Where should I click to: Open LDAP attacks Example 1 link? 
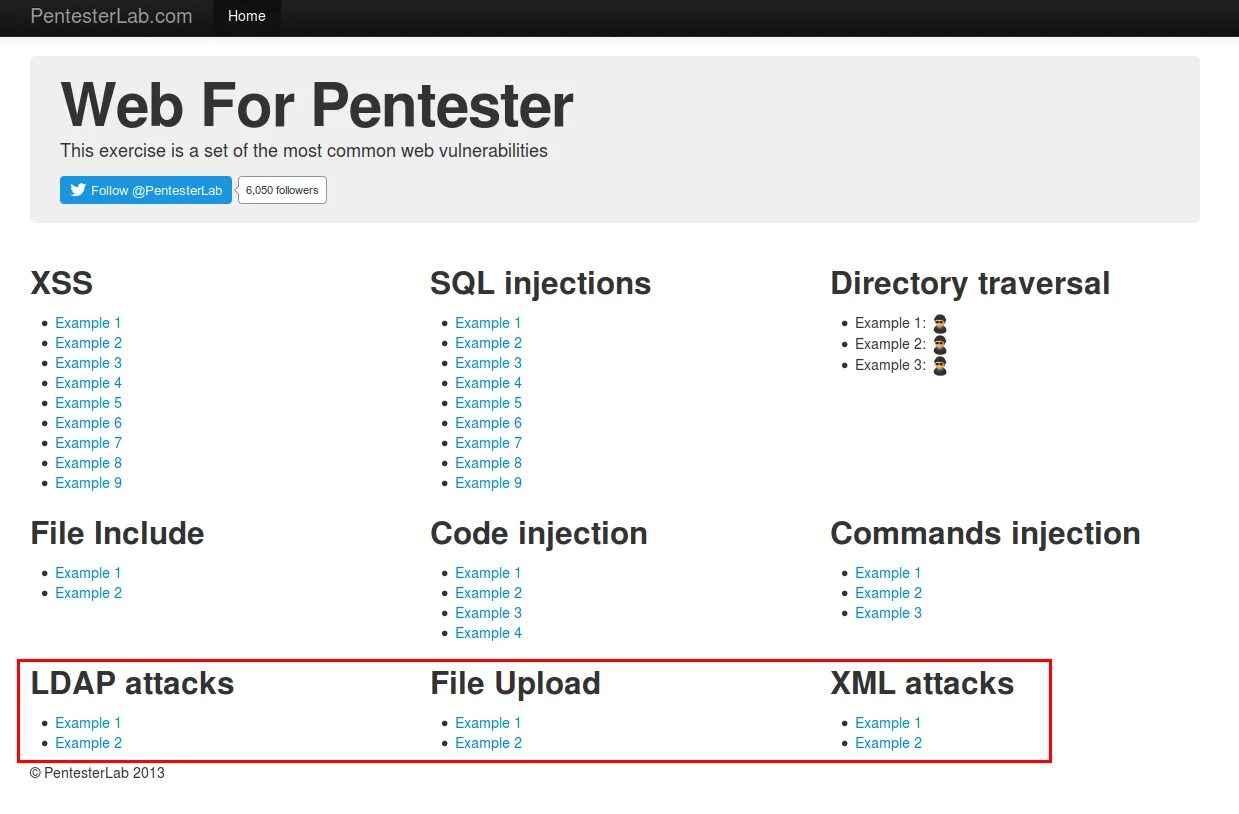pyautogui.click(x=88, y=723)
